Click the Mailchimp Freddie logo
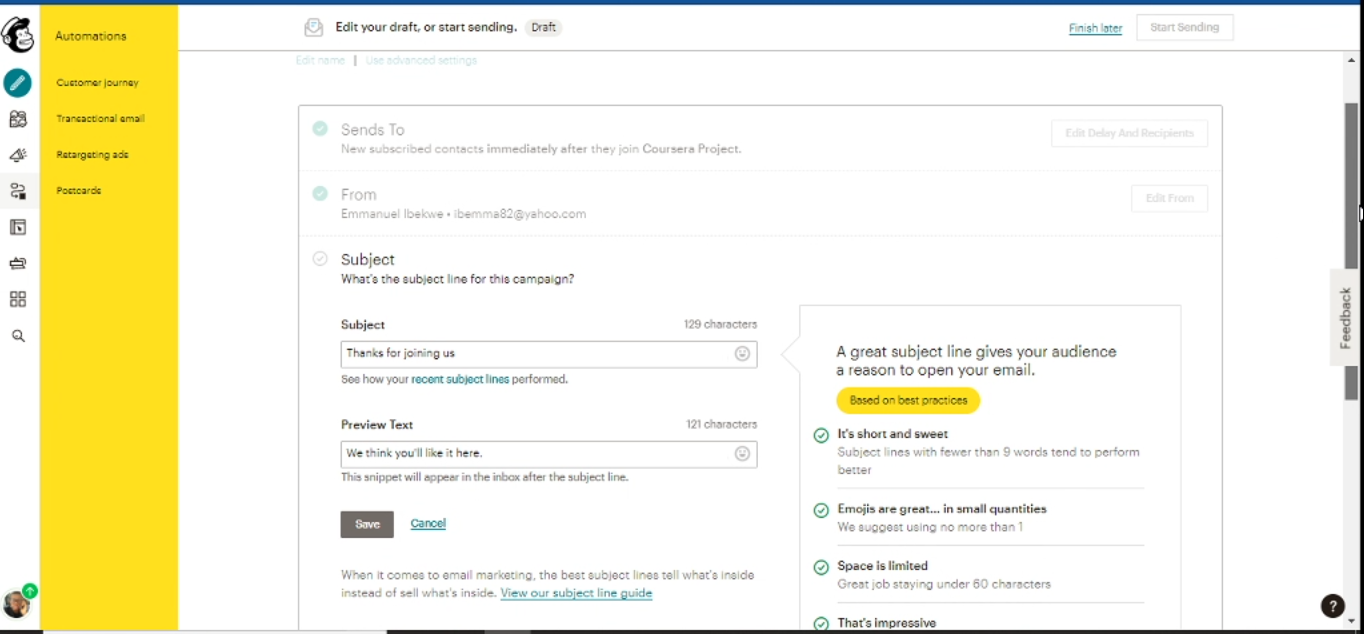This screenshot has width=1368, height=634. [18, 36]
